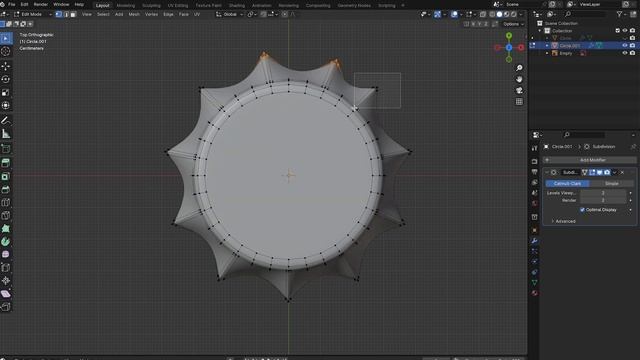Hide Circle.001 with its eye icon

pos(624,46)
